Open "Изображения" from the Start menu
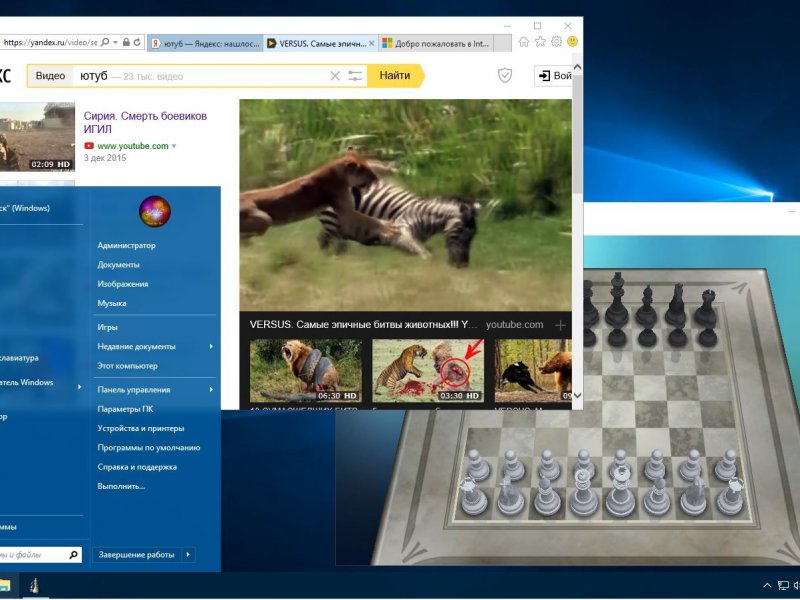Screen dimensions: 800x600 (123, 284)
